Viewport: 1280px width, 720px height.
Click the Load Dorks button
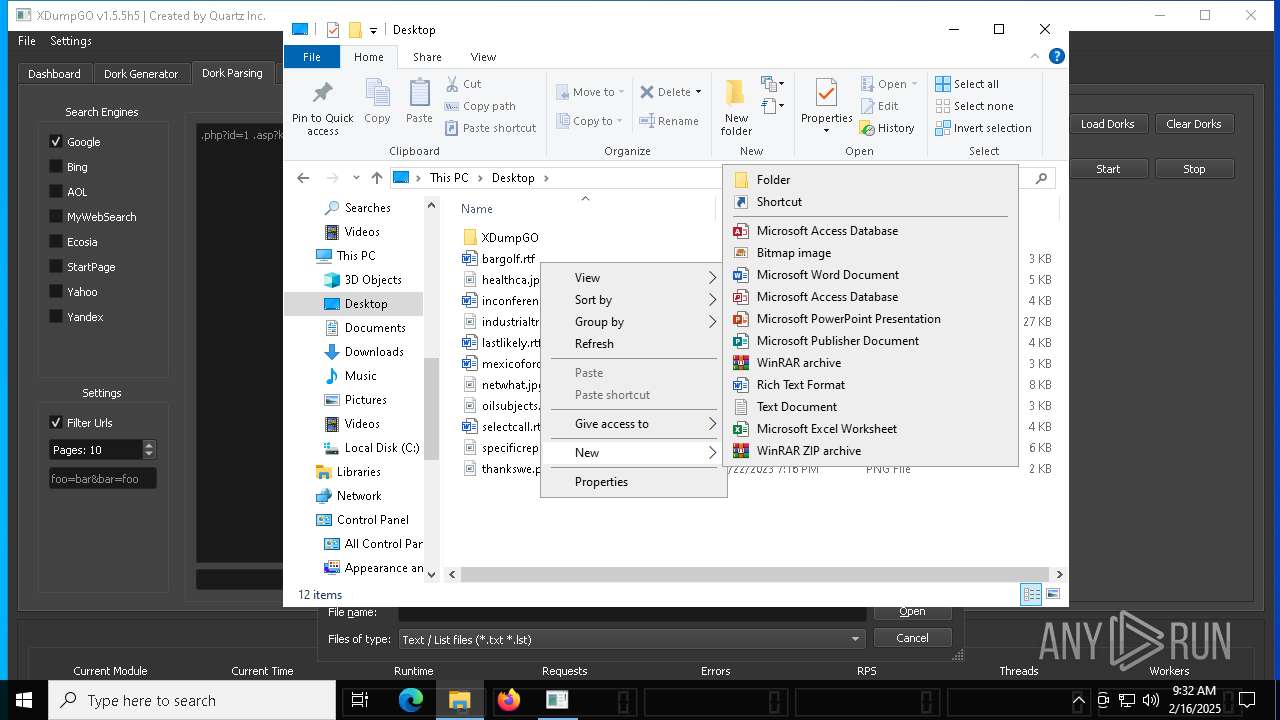[1107, 124]
